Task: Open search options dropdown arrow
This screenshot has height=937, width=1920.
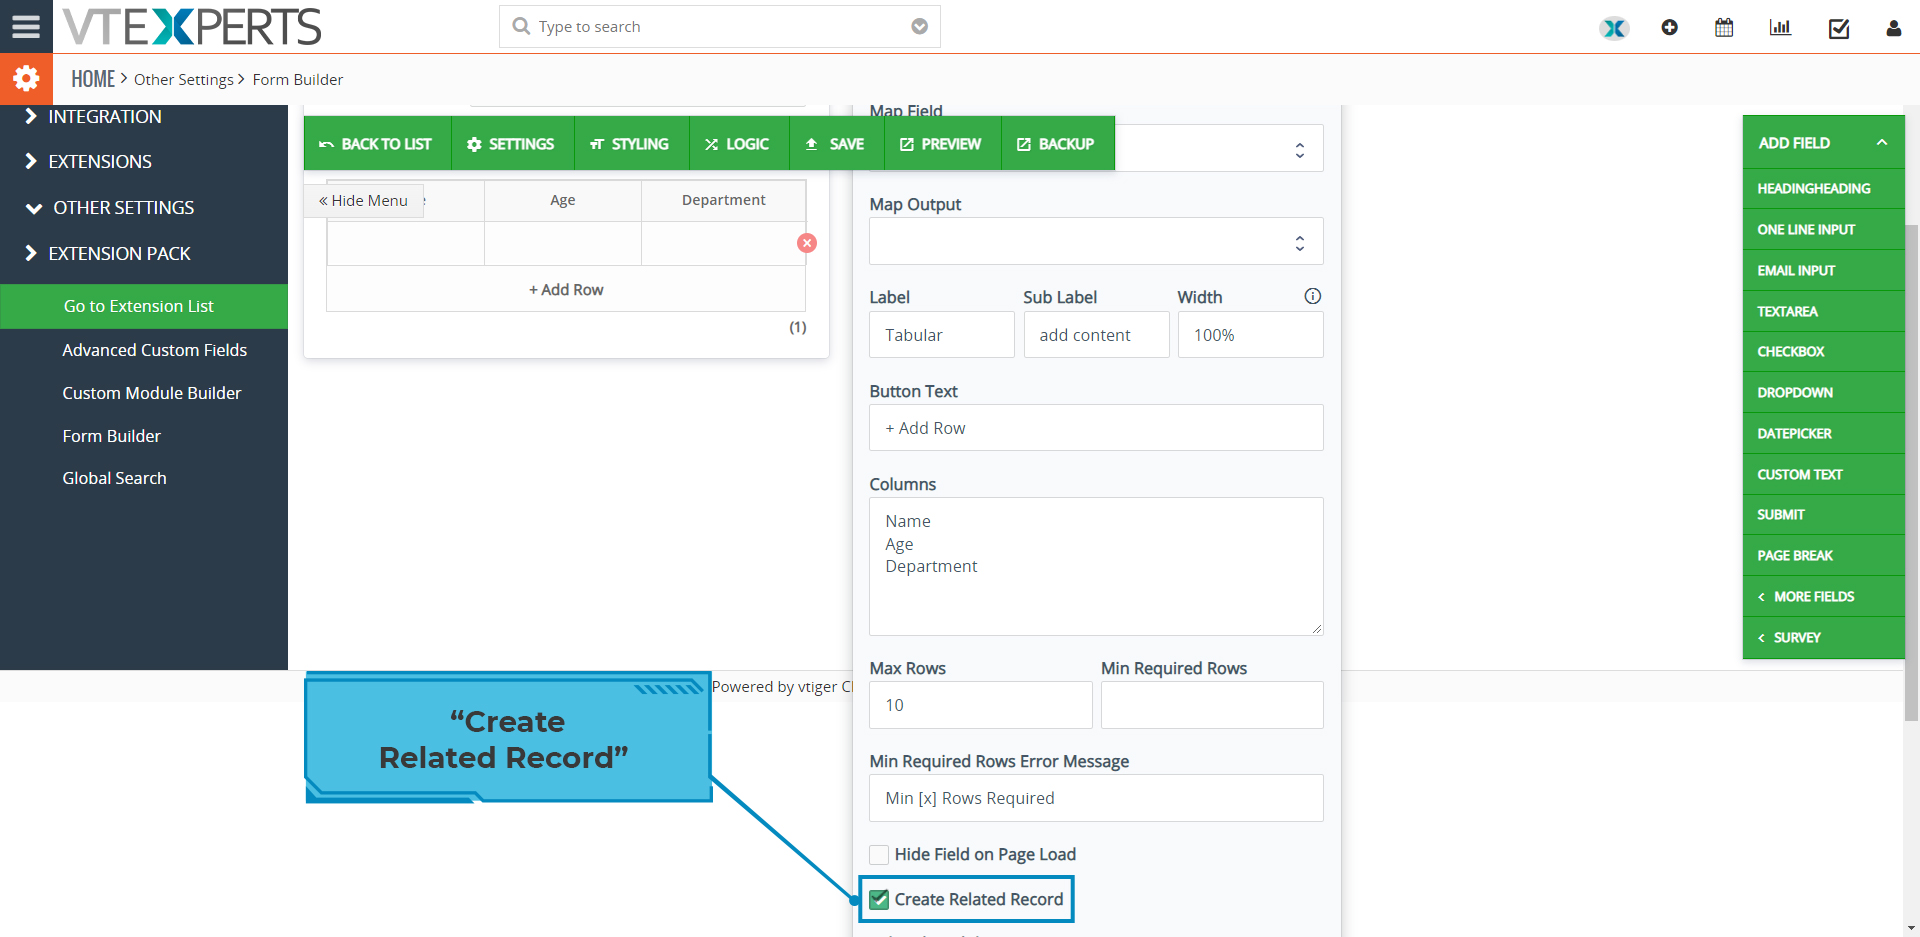Action: [x=919, y=26]
